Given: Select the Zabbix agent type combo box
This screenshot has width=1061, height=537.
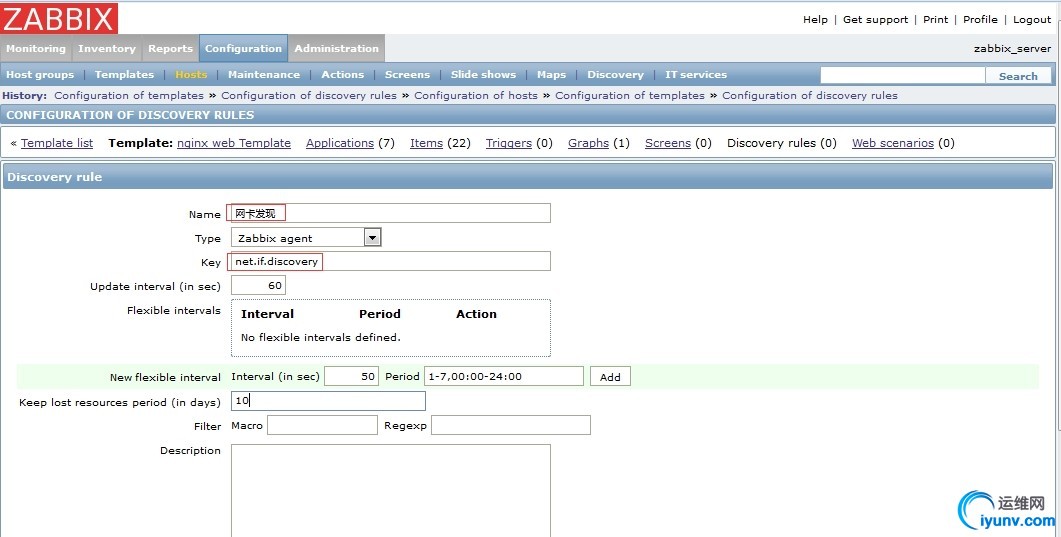Looking at the screenshot, I should tap(306, 237).
